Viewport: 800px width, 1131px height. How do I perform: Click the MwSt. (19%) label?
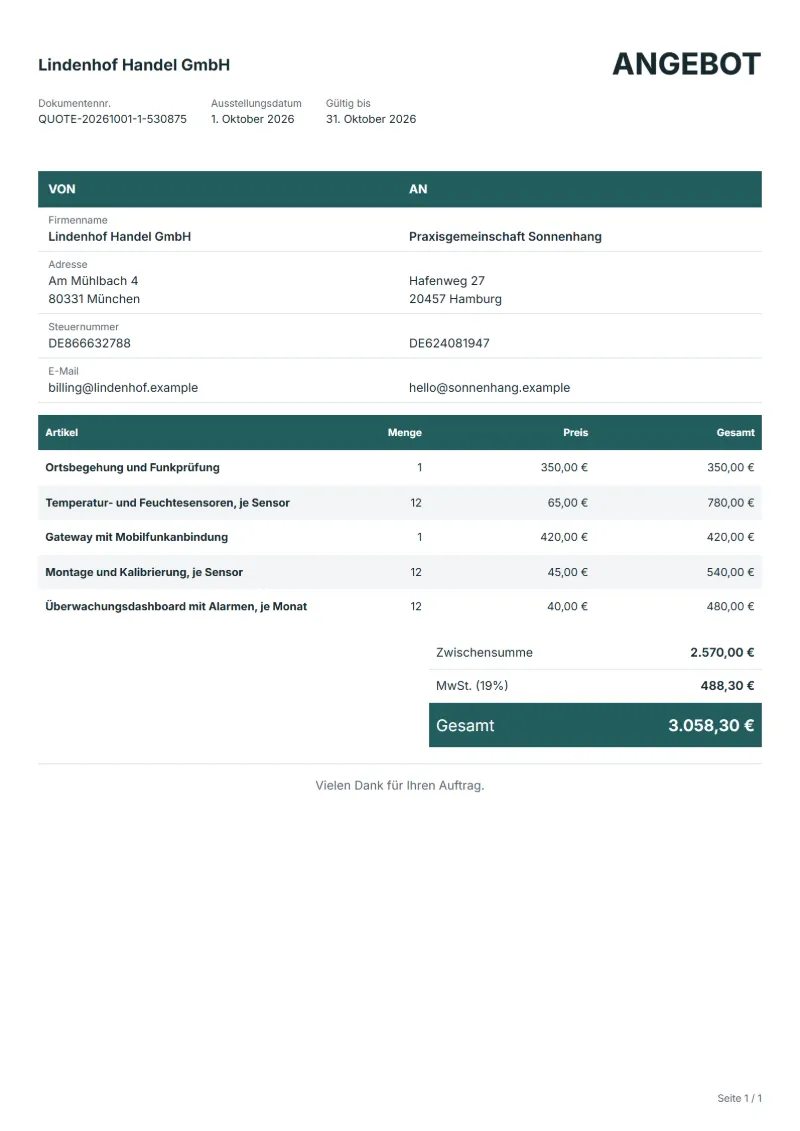pos(472,686)
